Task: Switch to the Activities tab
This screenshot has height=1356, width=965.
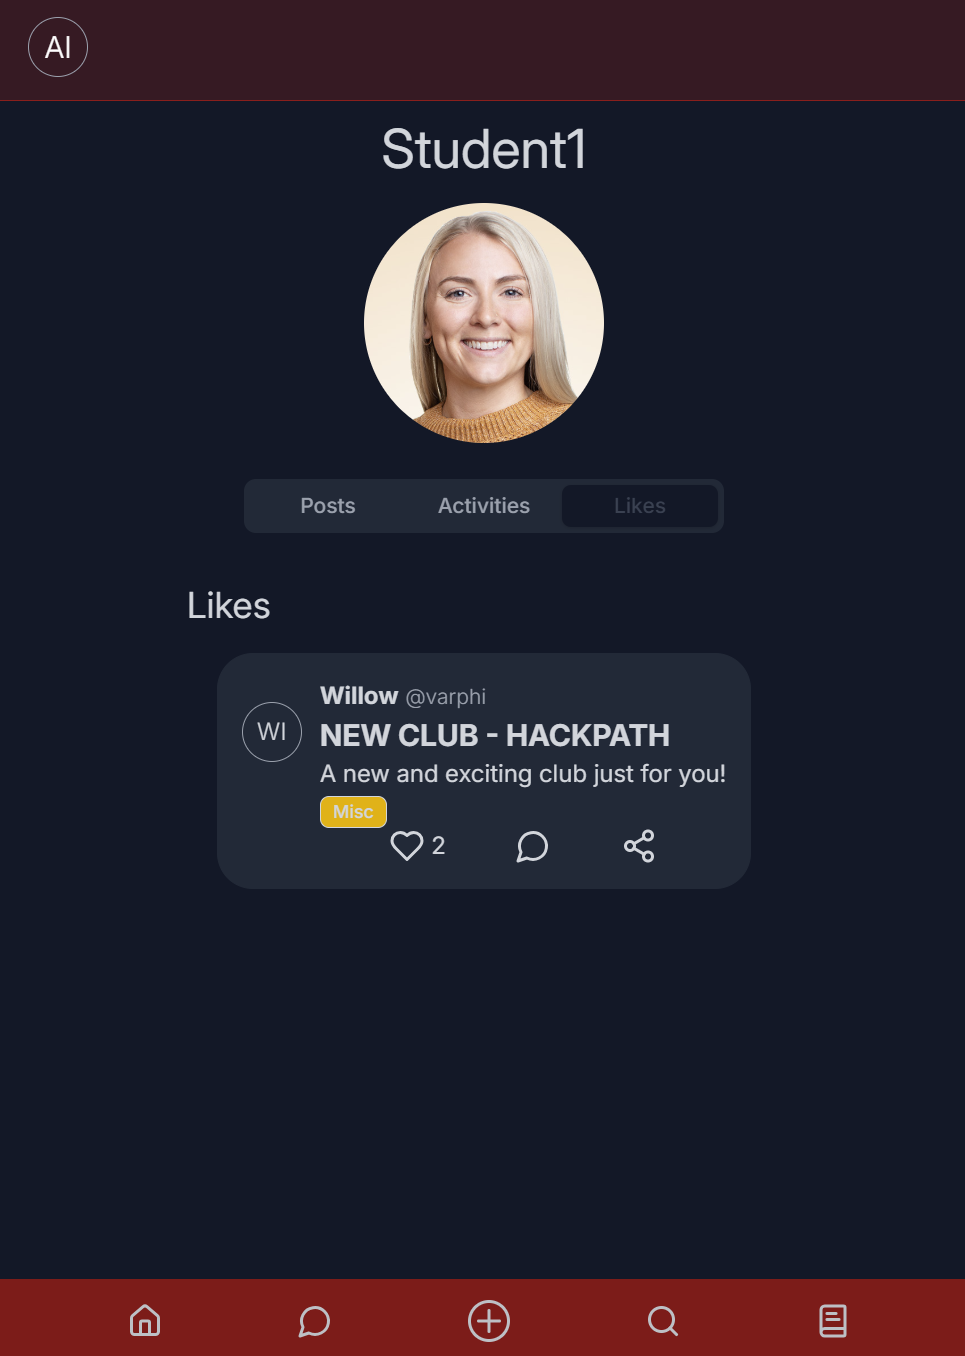Action: [484, 506]
